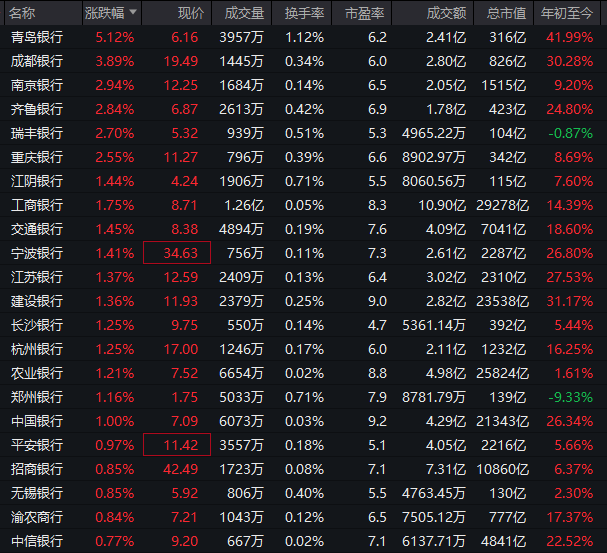The height and width of the screenshot is (553, 607).
Task: Click the boxed price 34.63
Action: tap(177, 253)
